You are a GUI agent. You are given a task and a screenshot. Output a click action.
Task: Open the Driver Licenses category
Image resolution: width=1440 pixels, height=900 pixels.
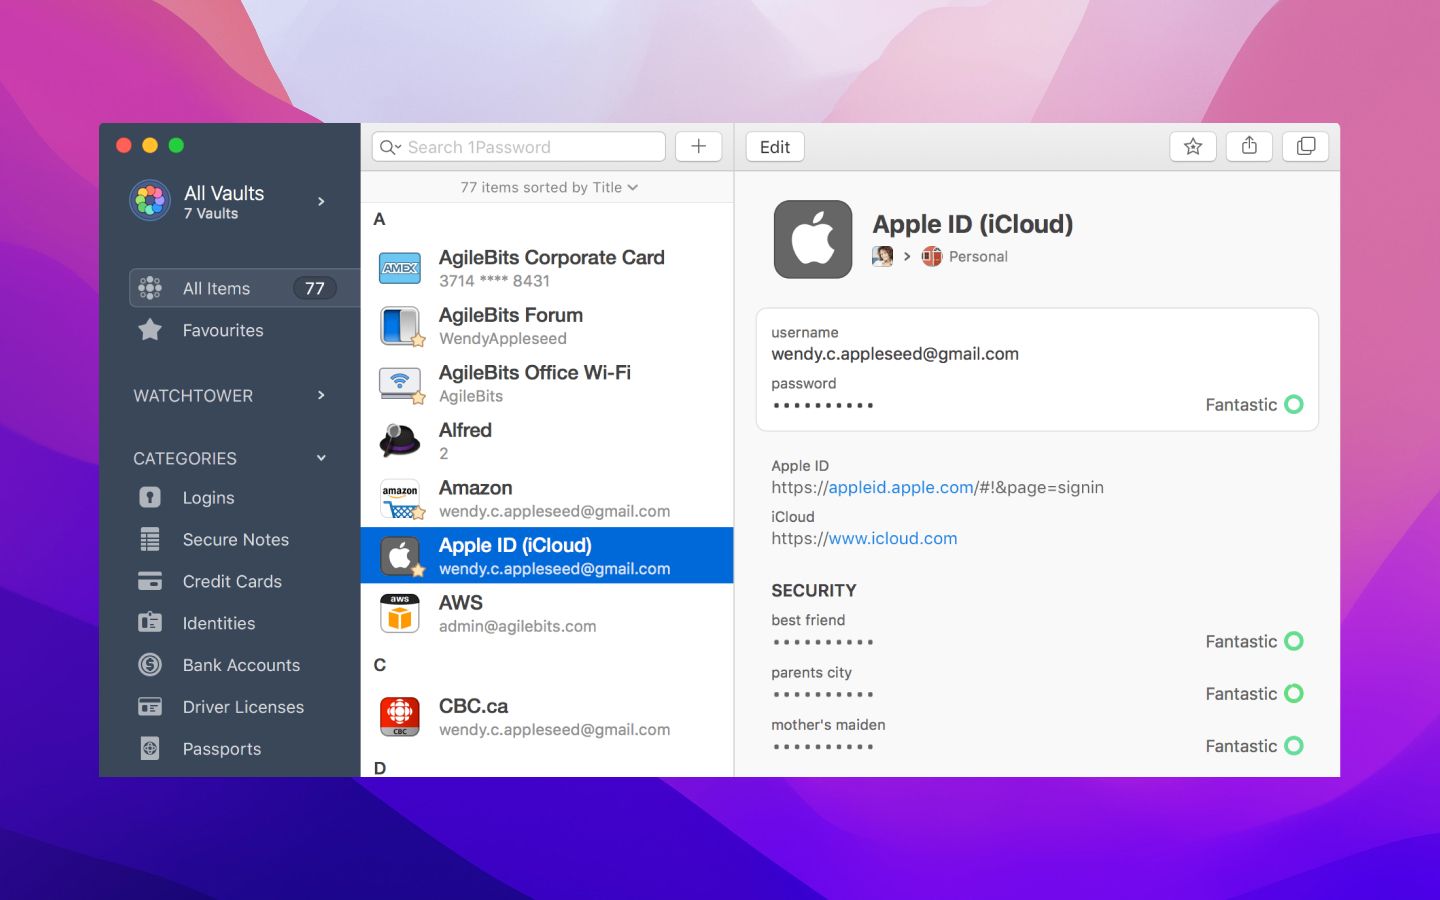(x=243, y=707)
